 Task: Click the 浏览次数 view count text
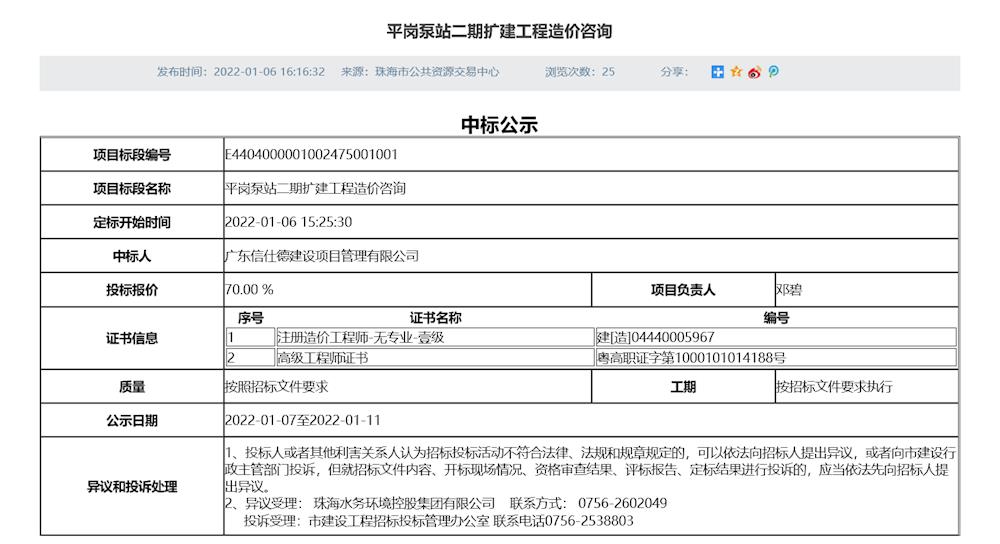pos(579,72)
